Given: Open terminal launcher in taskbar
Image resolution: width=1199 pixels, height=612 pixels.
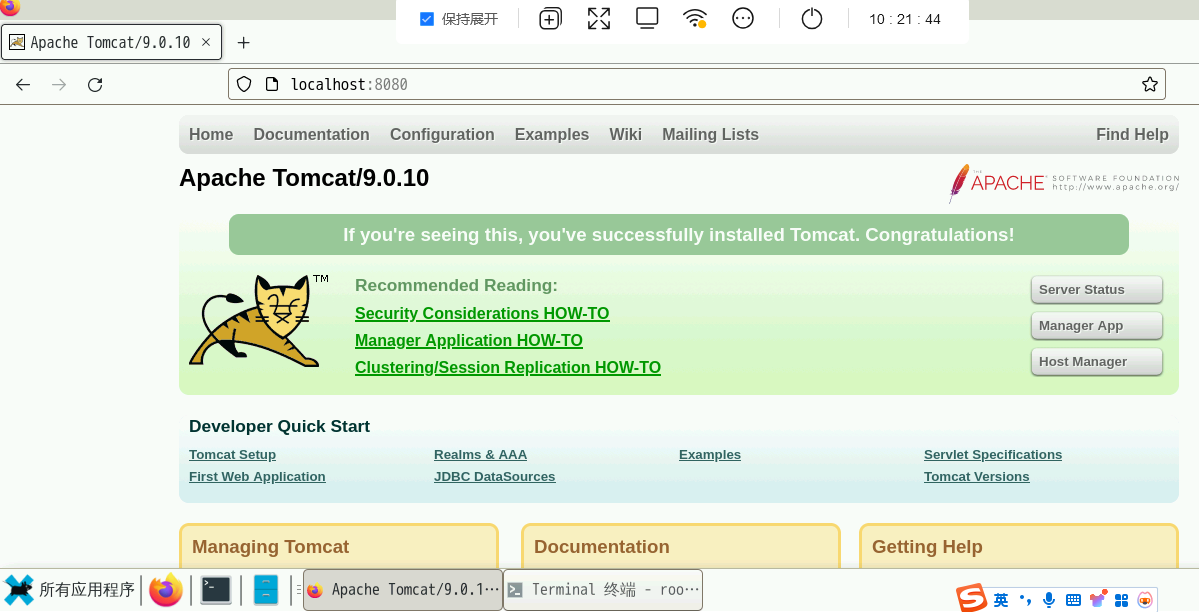Looking at the screenshot, I should [216, 590].
